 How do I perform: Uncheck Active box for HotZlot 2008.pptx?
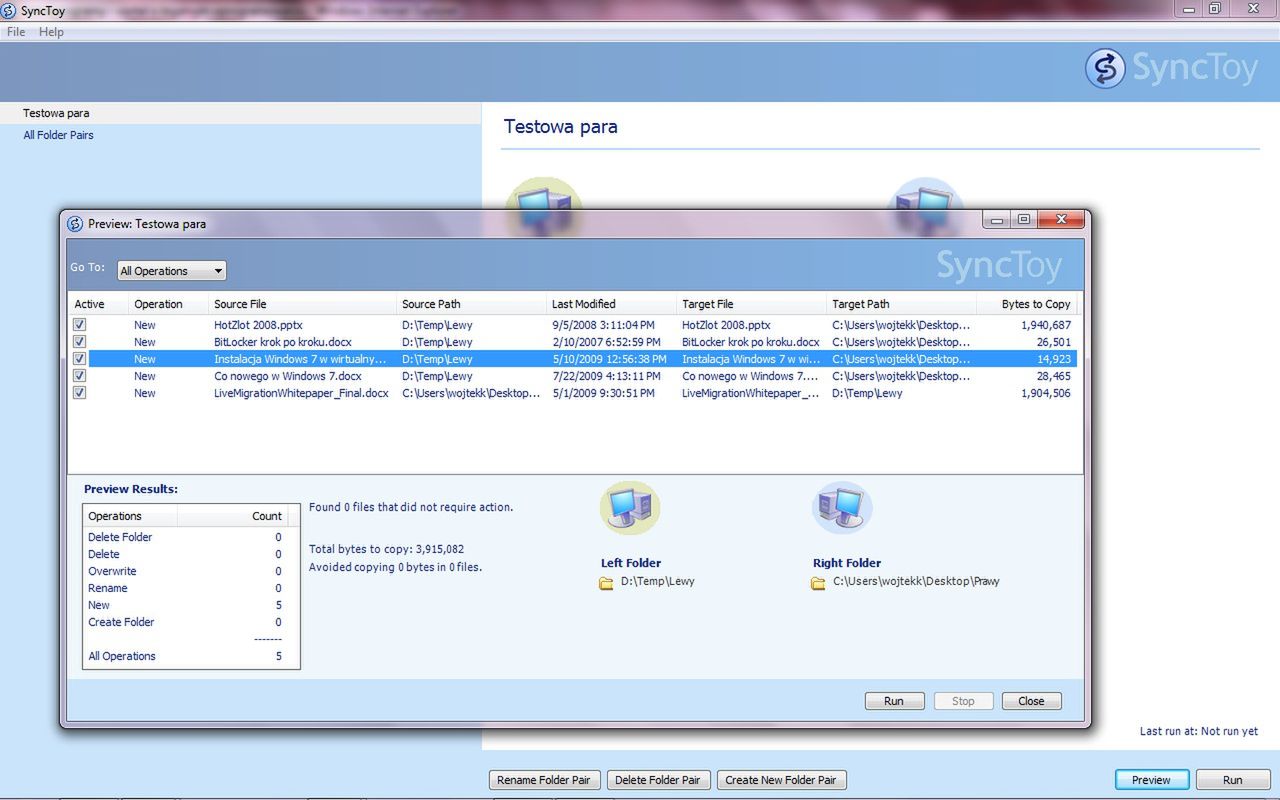pos(79,325)
